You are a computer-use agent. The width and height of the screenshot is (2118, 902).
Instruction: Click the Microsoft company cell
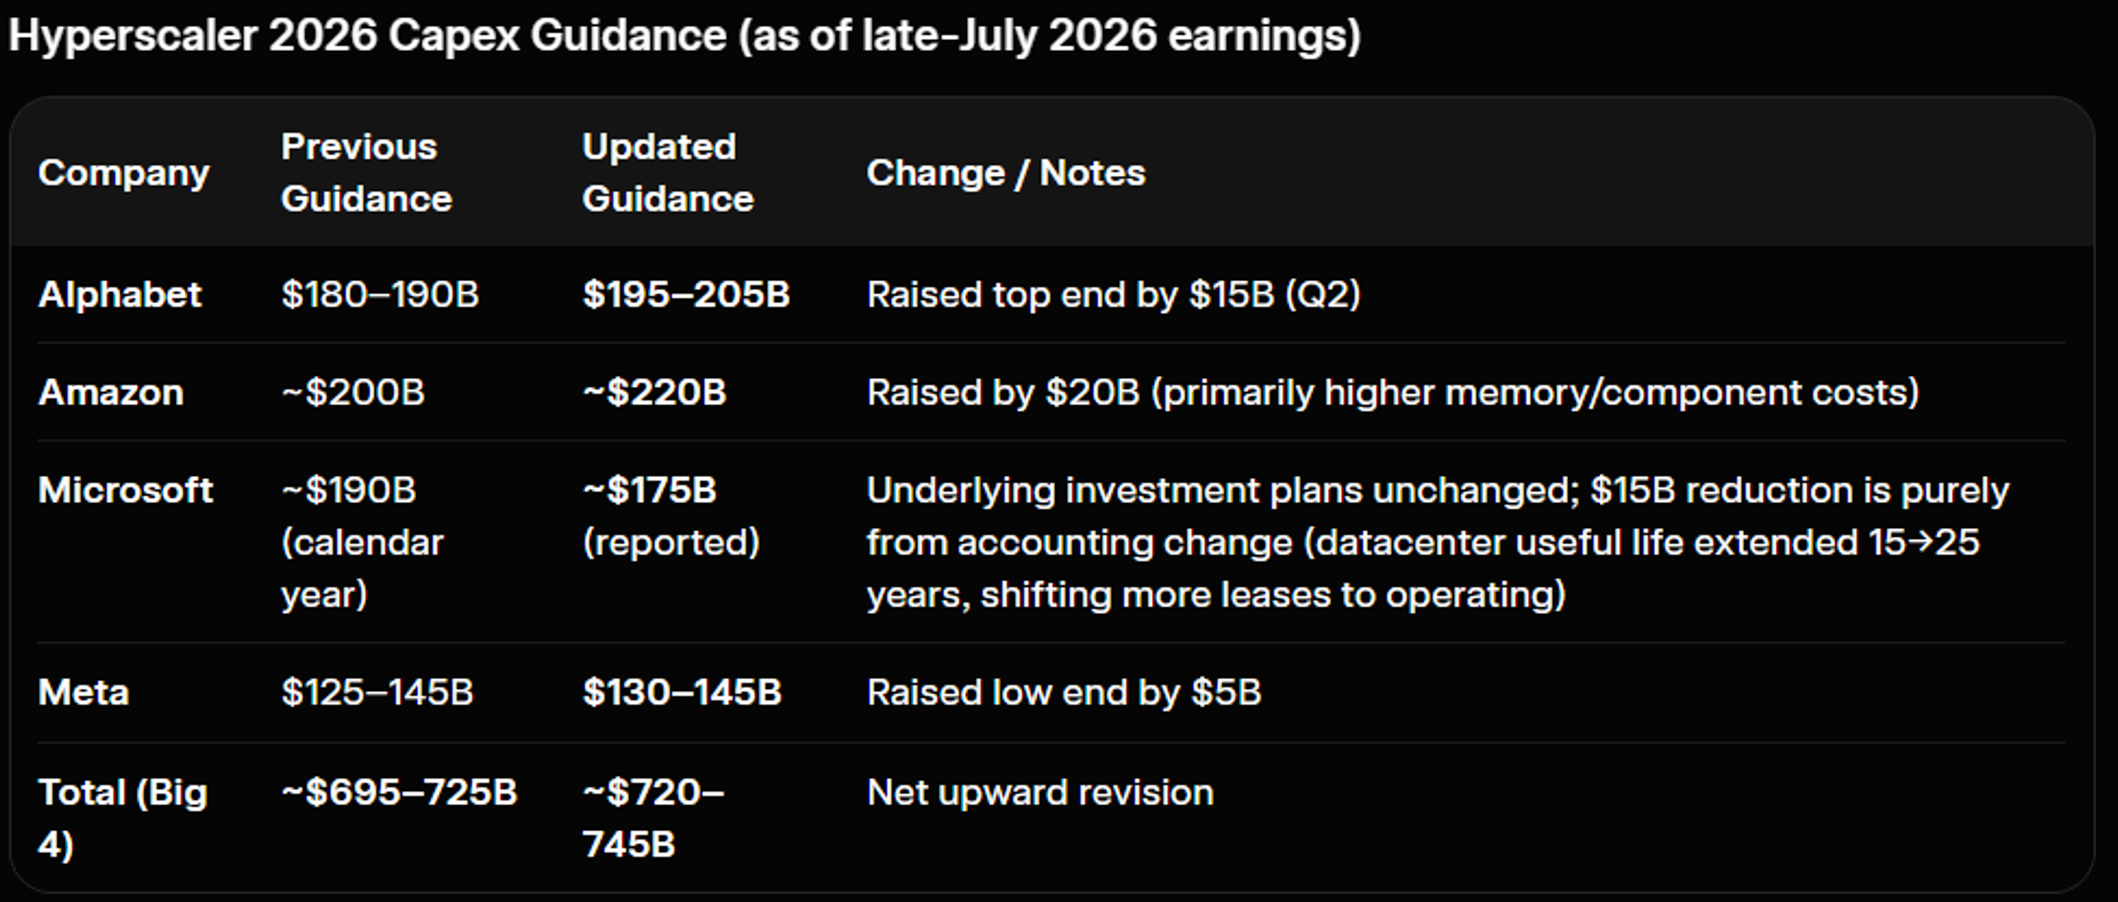pos(125,490)
